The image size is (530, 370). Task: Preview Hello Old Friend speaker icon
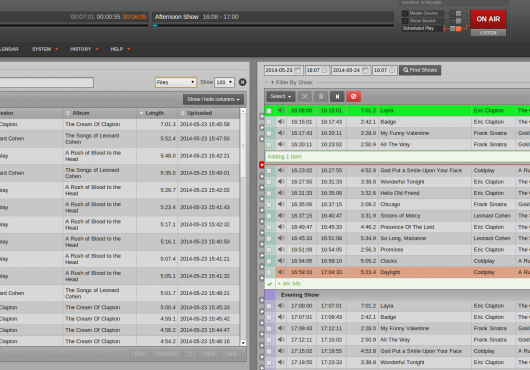[x=281, y=193]
